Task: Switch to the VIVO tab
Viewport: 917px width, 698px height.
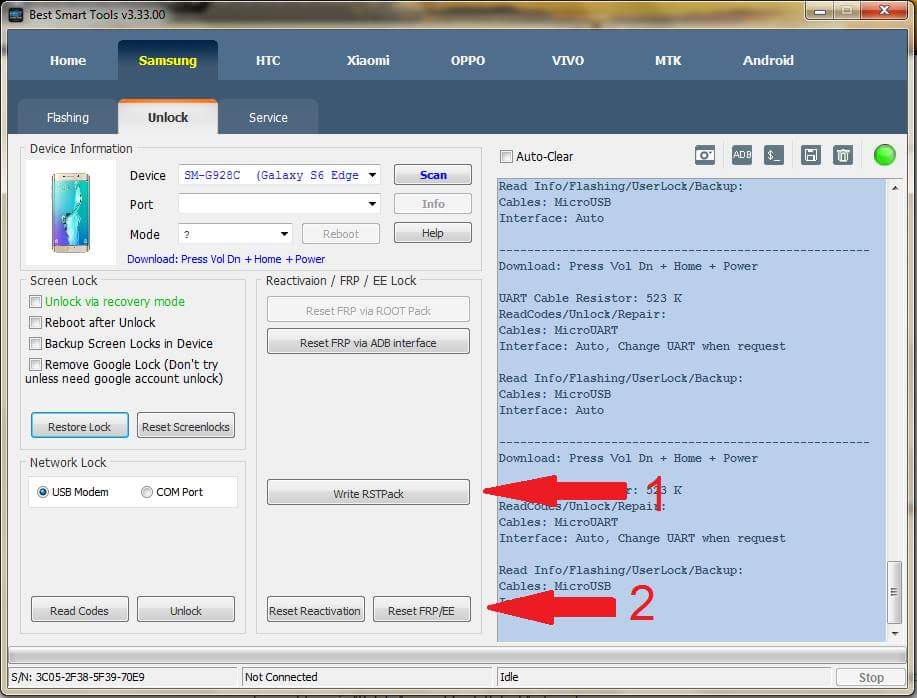Action: pos(568,60)
